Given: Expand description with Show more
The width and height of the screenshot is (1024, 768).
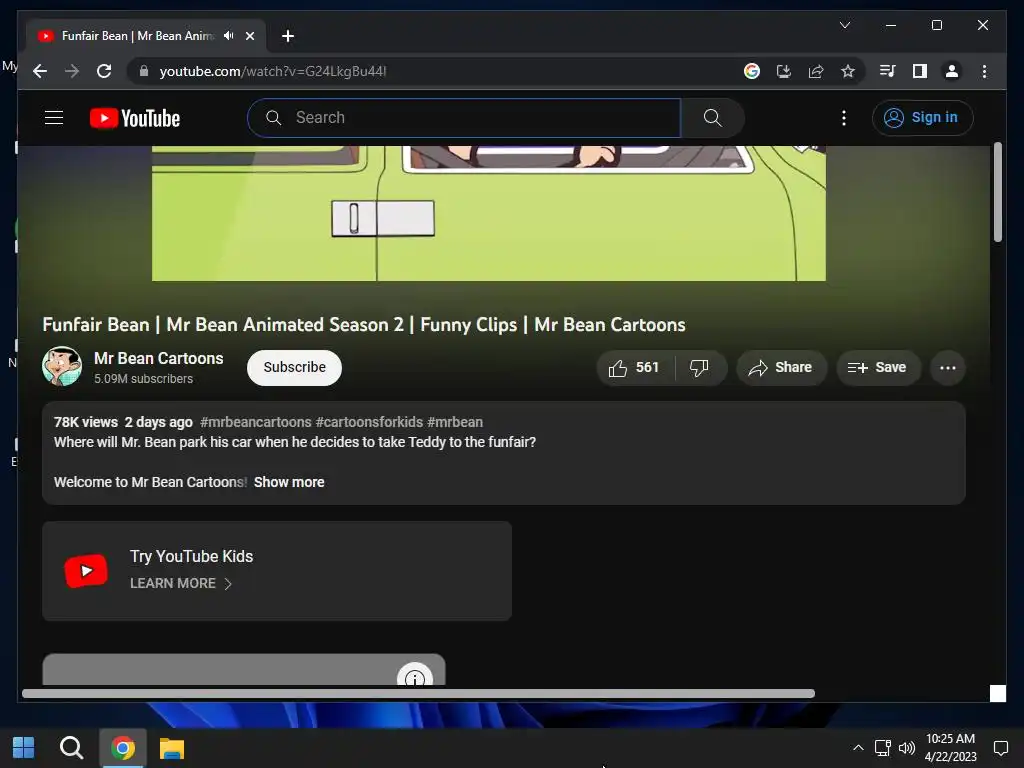Looking at the screenshot, I should (289, 482).
